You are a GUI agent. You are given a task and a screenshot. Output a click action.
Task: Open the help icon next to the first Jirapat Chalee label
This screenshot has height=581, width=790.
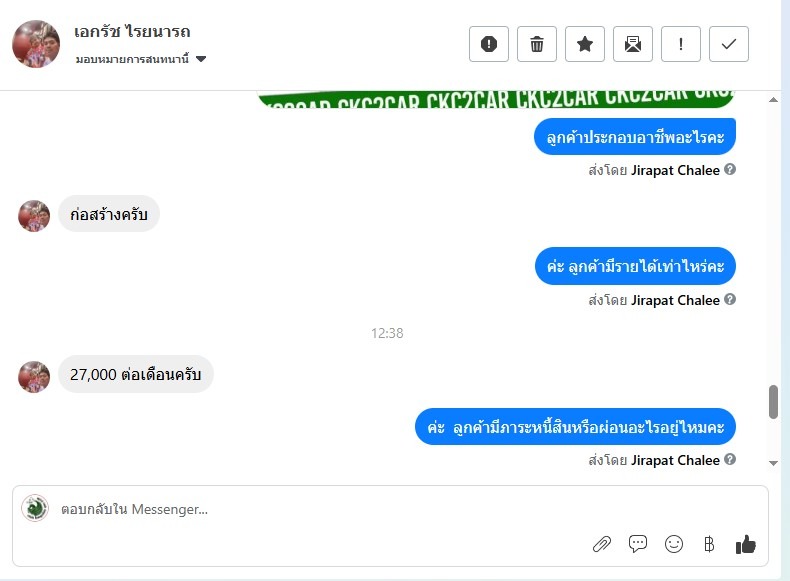pos(730,169)
